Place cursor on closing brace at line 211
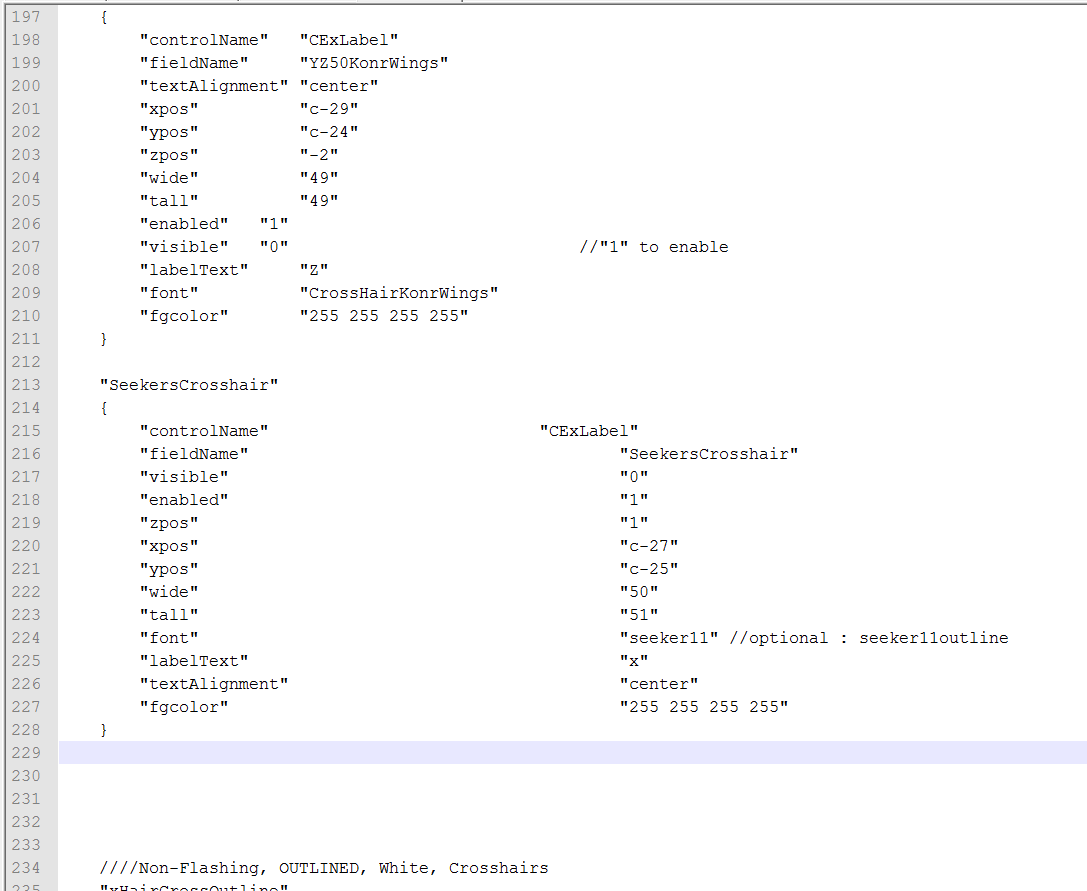This screenshot has width=1087, height=891. [104, 339]
